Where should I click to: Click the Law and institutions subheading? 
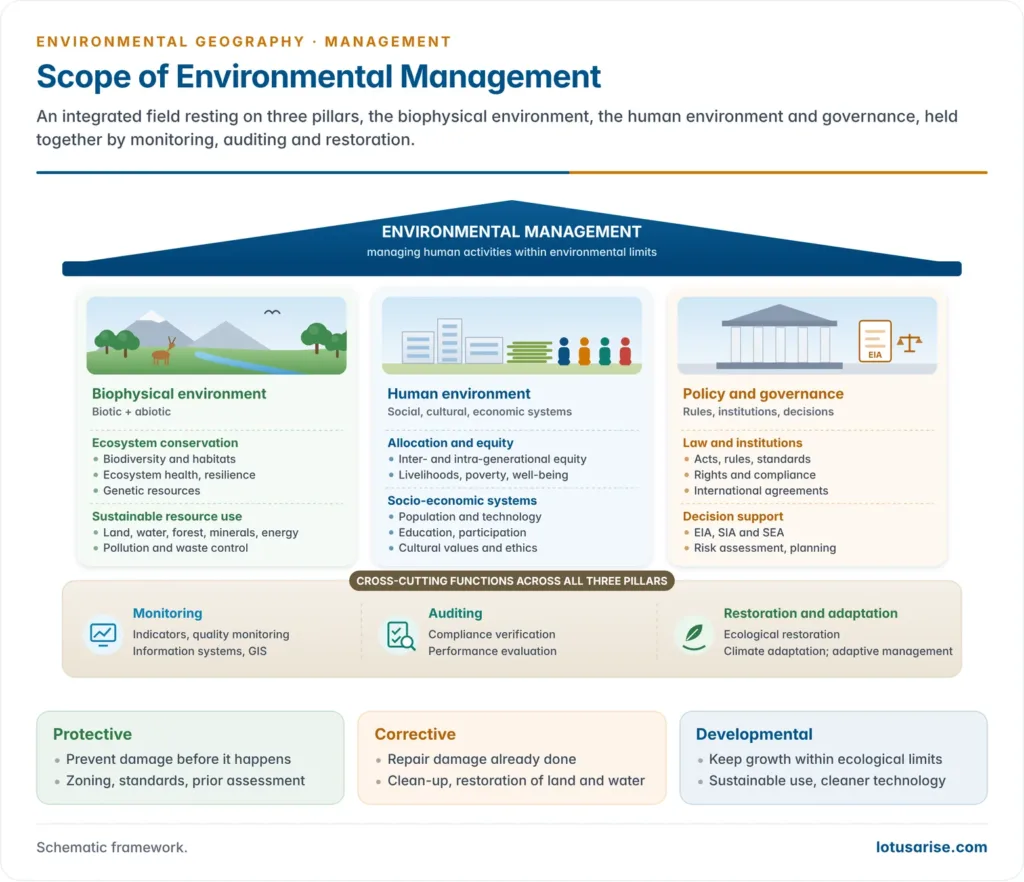(742, 443)
